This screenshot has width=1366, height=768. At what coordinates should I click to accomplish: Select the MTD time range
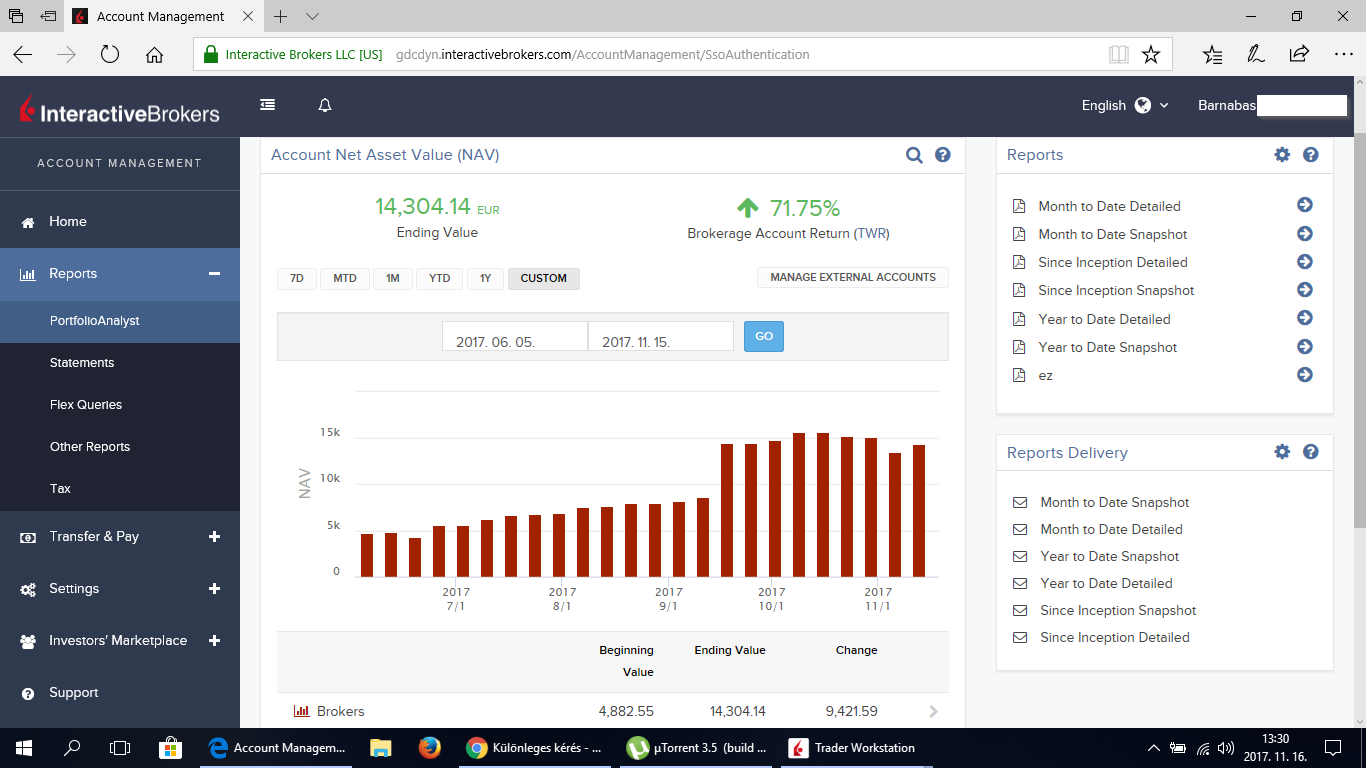point(345,278)
